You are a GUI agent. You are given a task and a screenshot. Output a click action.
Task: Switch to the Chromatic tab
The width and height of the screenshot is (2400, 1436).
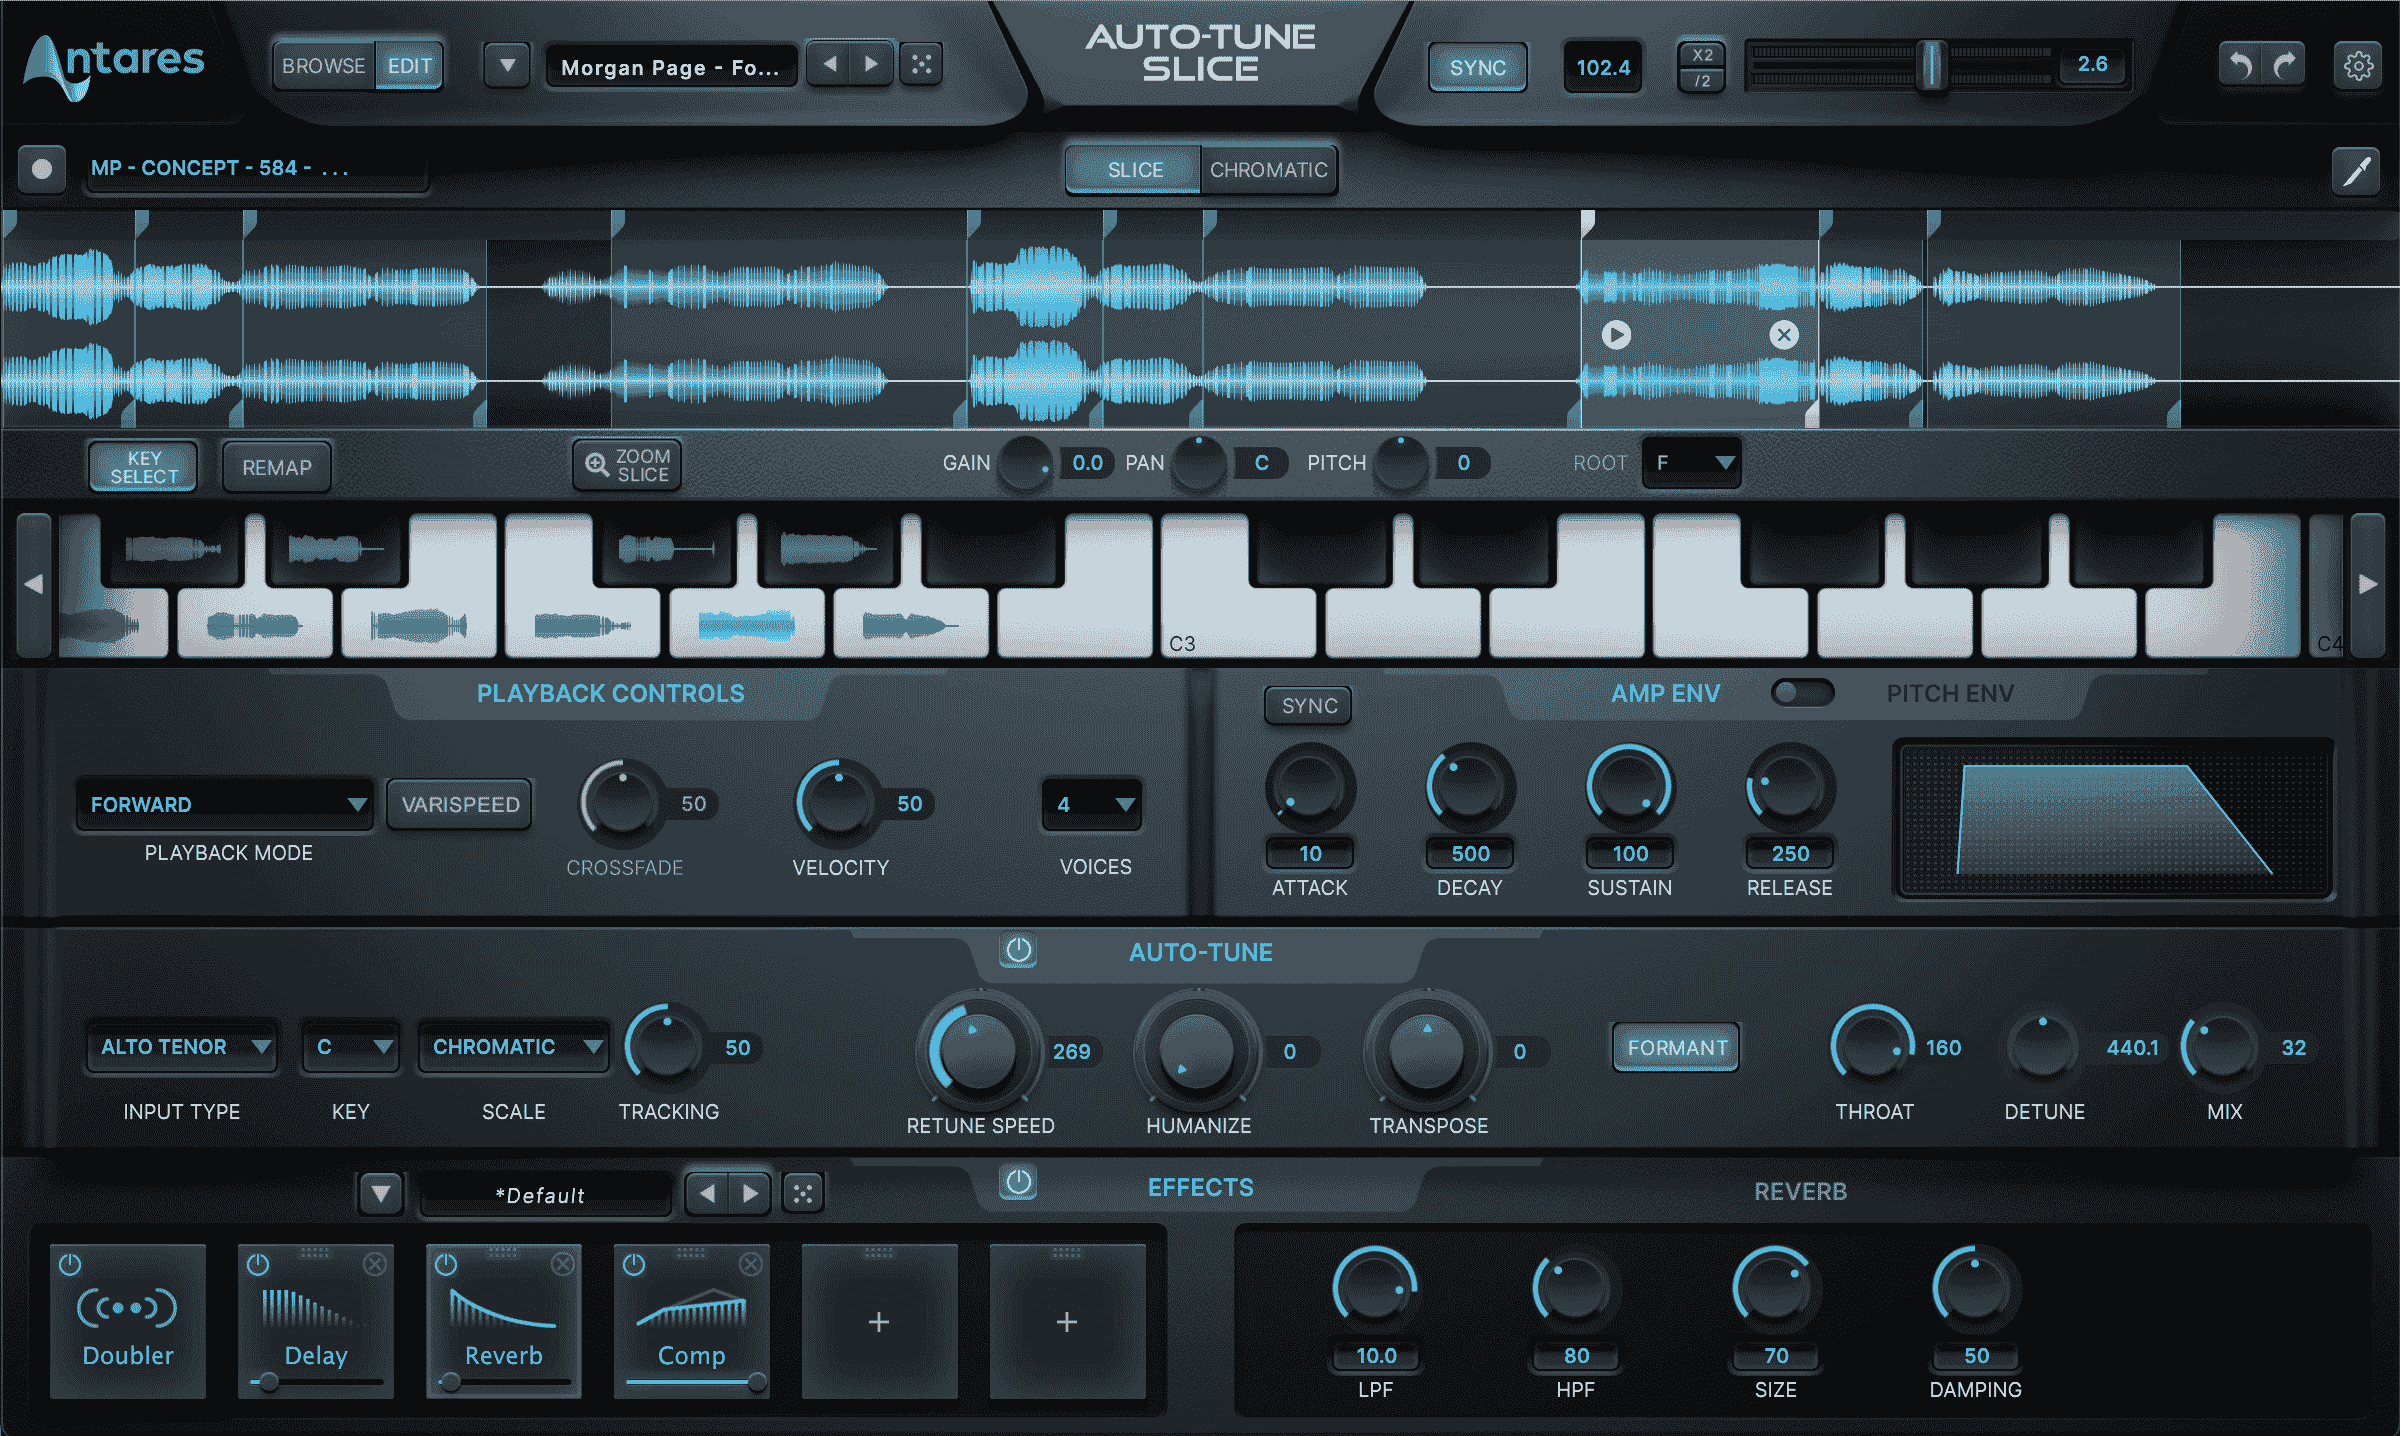pos(1267,169)
